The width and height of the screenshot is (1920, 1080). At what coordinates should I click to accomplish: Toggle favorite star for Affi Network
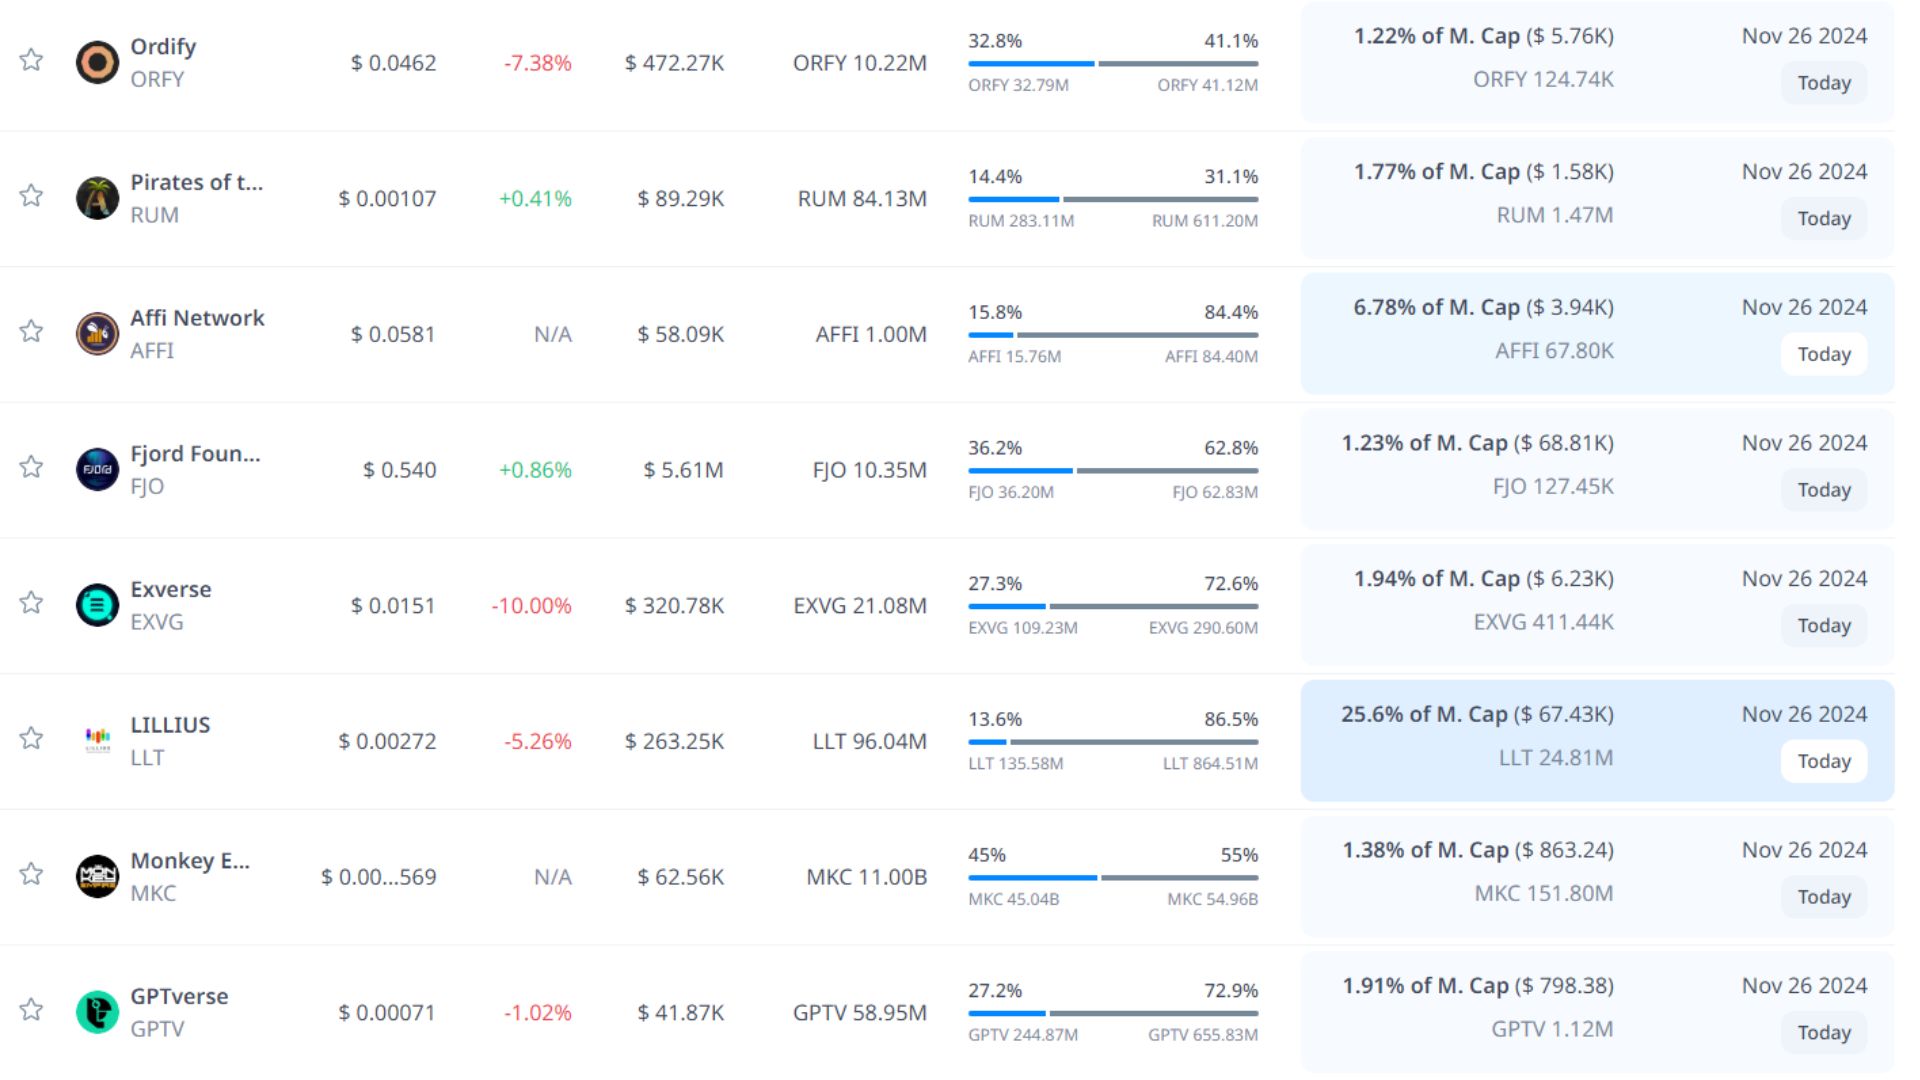[31, 331]
